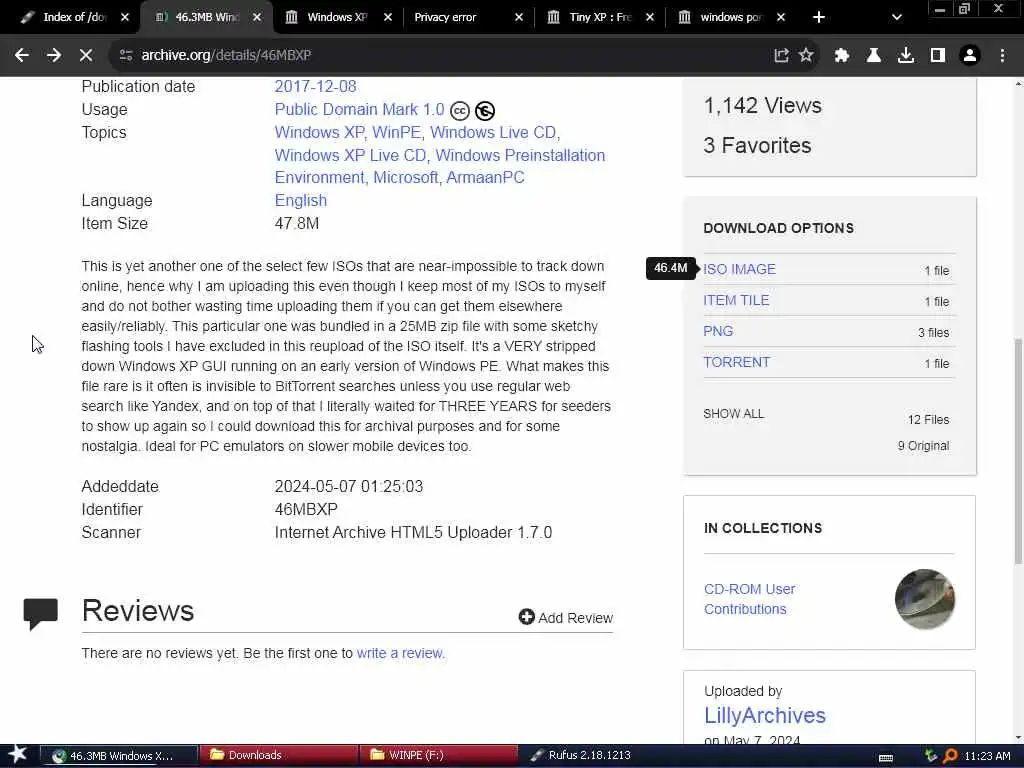Open the WinPE topic link
Screen dimensions: 1024x768
point(396,133)
